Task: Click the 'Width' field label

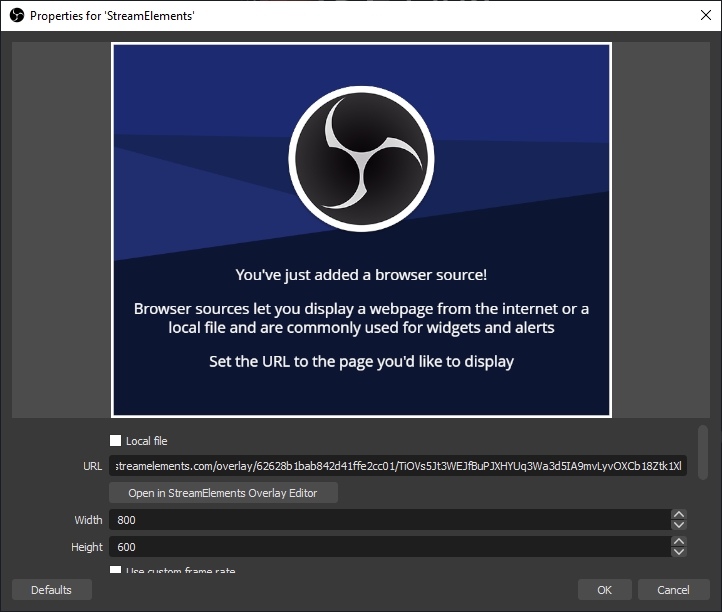Action: point(88,520)
